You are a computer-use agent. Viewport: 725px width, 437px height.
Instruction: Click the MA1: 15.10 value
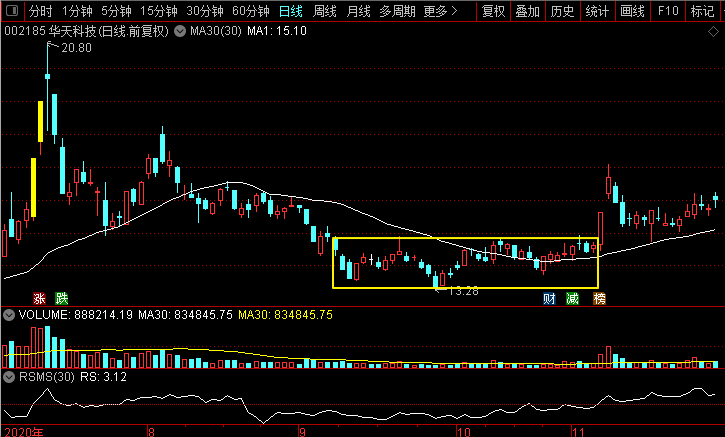pos(277,31)
